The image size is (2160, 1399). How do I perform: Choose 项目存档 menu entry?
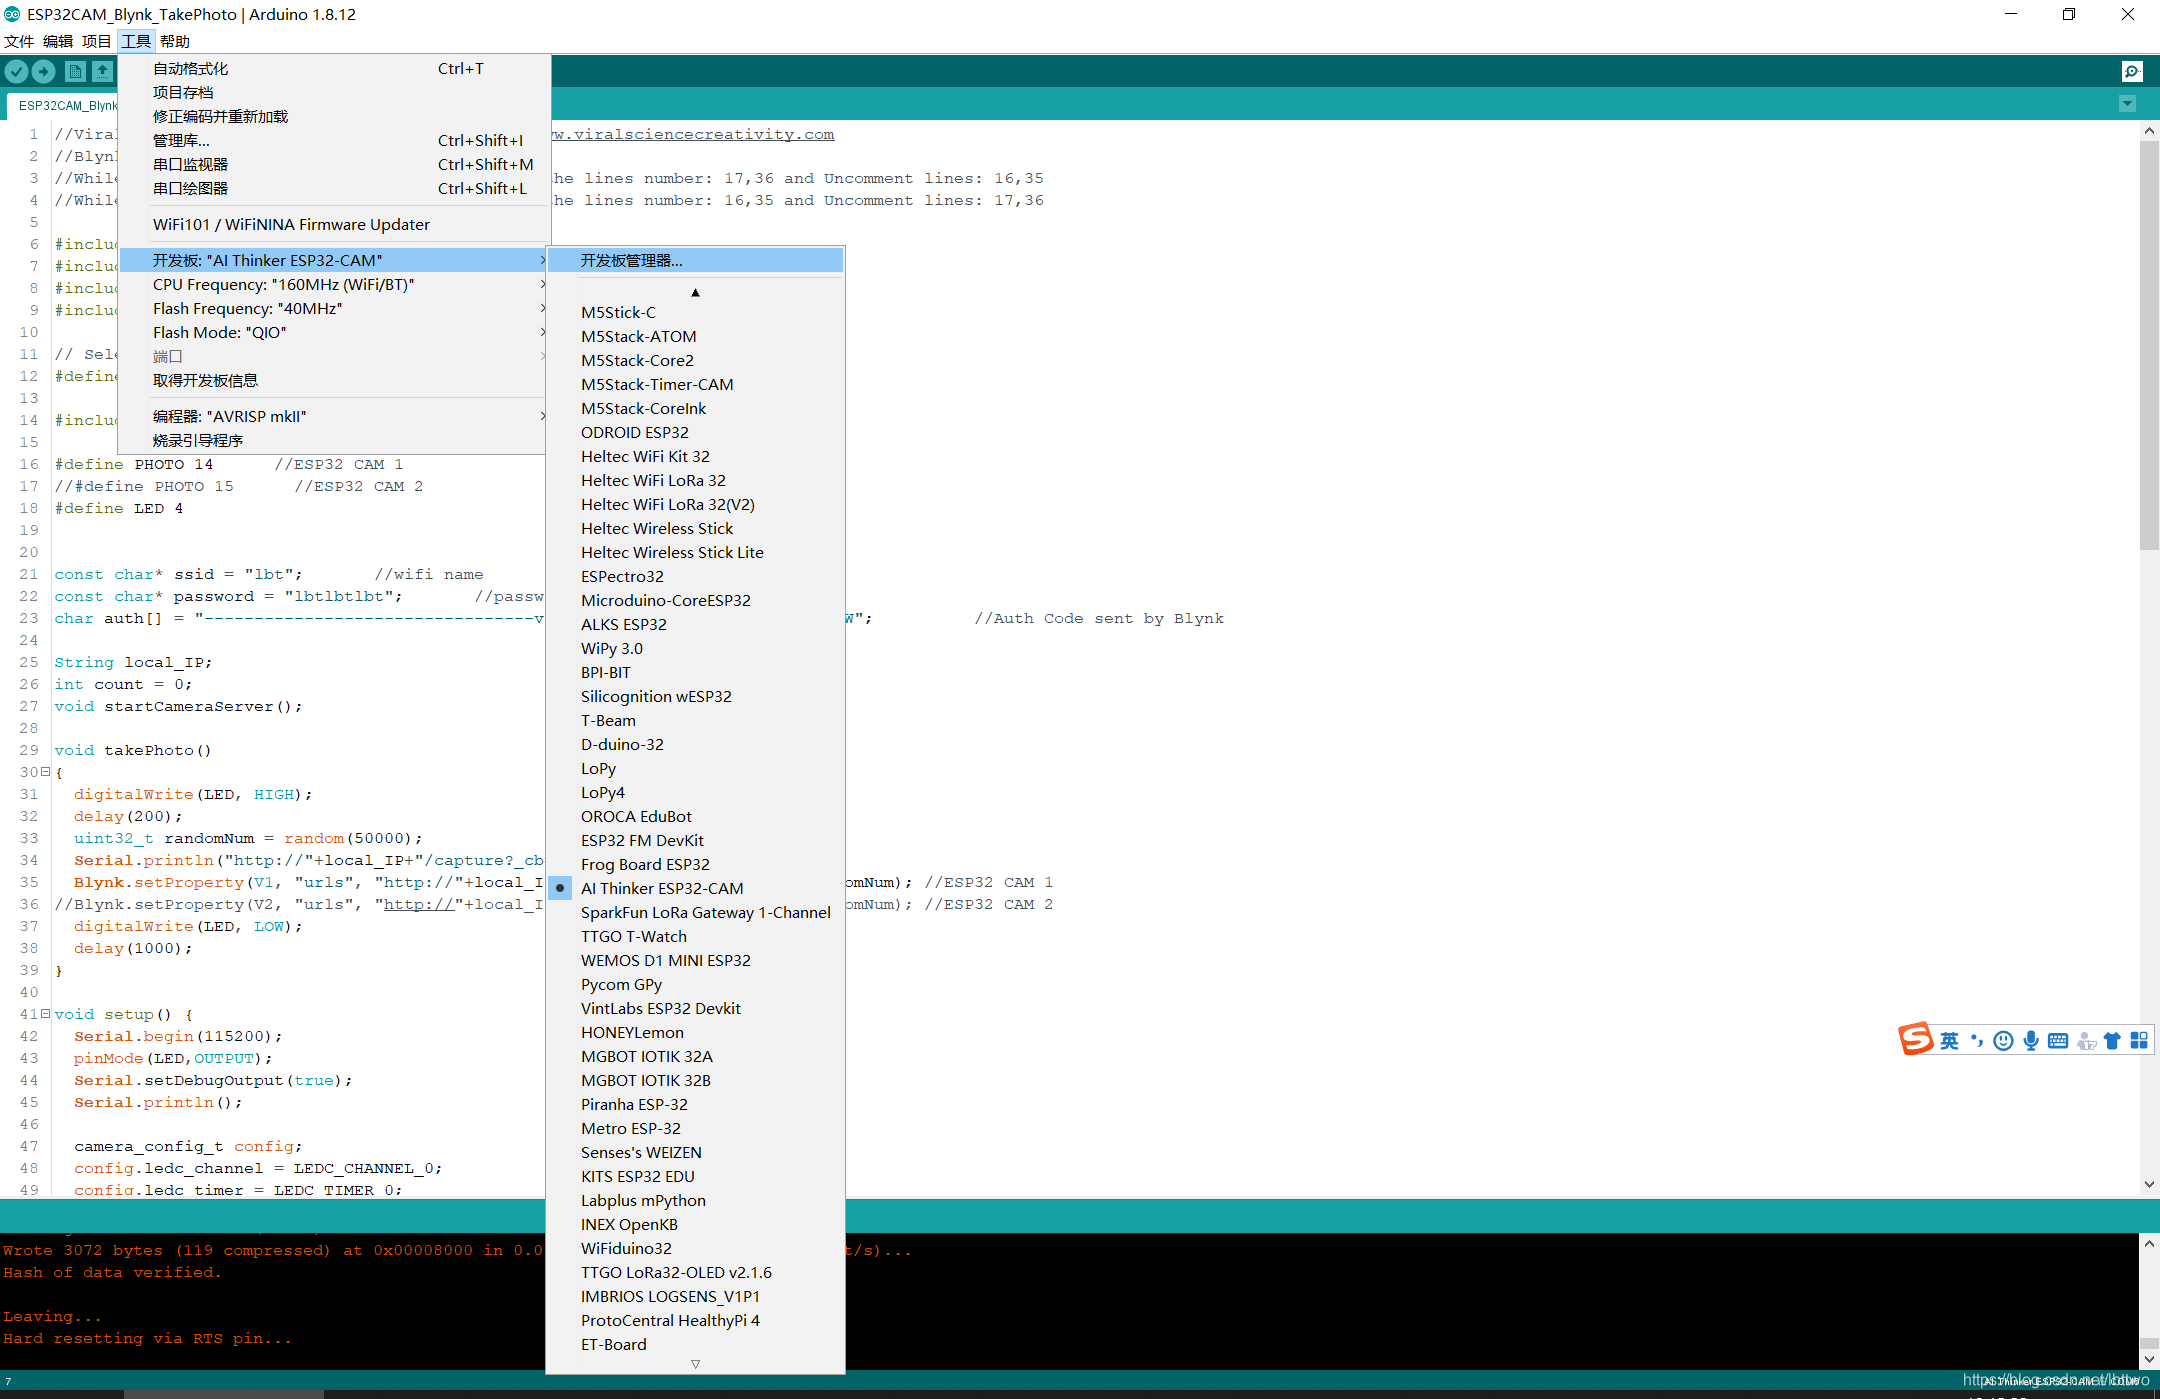click(x=334, y=92)
